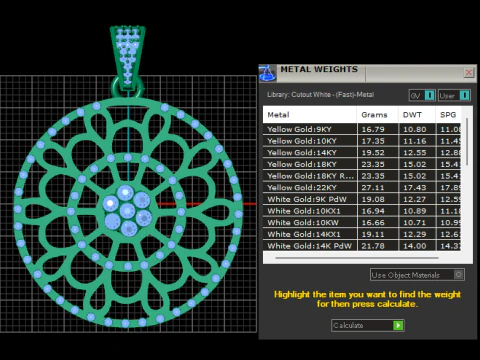Click the horizontal scrollbar under metals list

click(357, 258)
